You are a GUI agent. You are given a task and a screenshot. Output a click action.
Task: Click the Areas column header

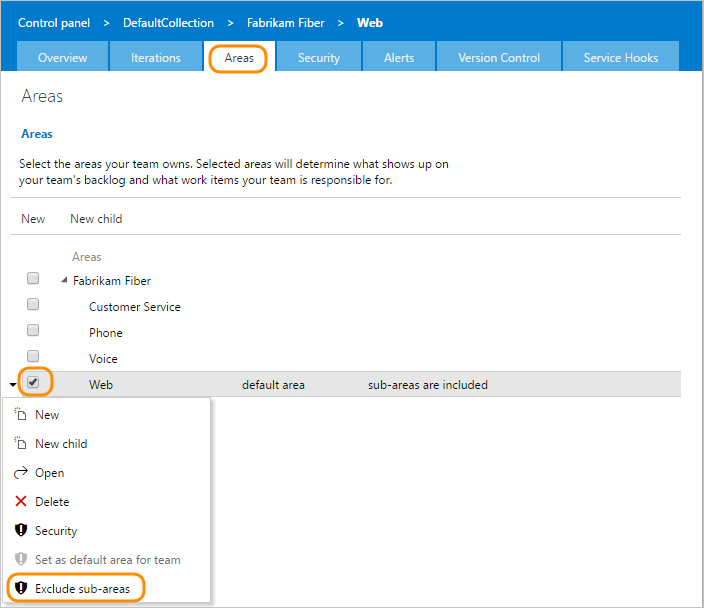87,257
